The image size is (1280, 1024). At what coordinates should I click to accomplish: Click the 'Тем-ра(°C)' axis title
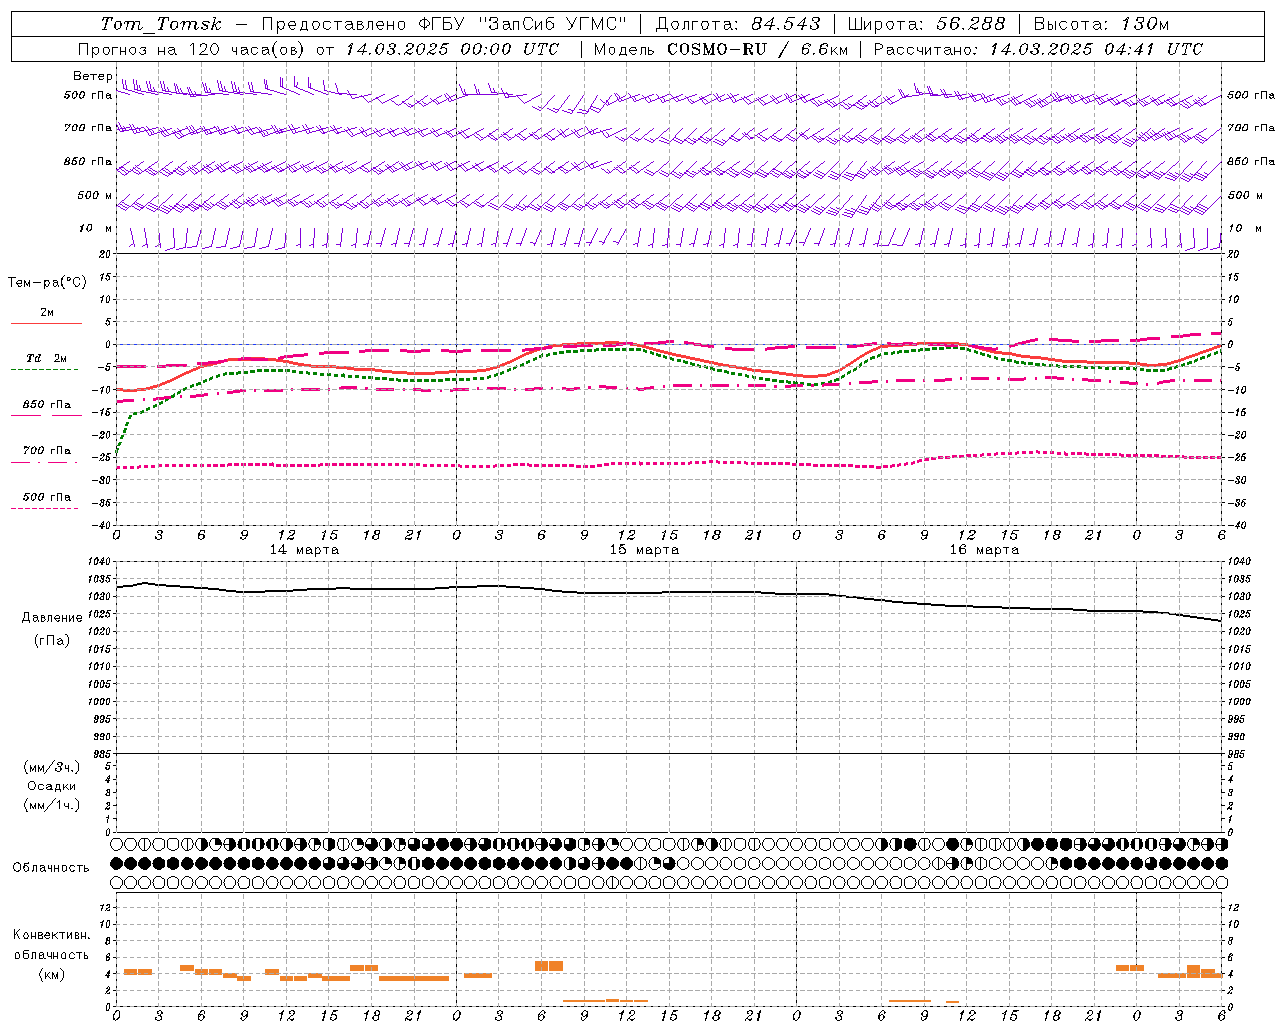[47, 283]
